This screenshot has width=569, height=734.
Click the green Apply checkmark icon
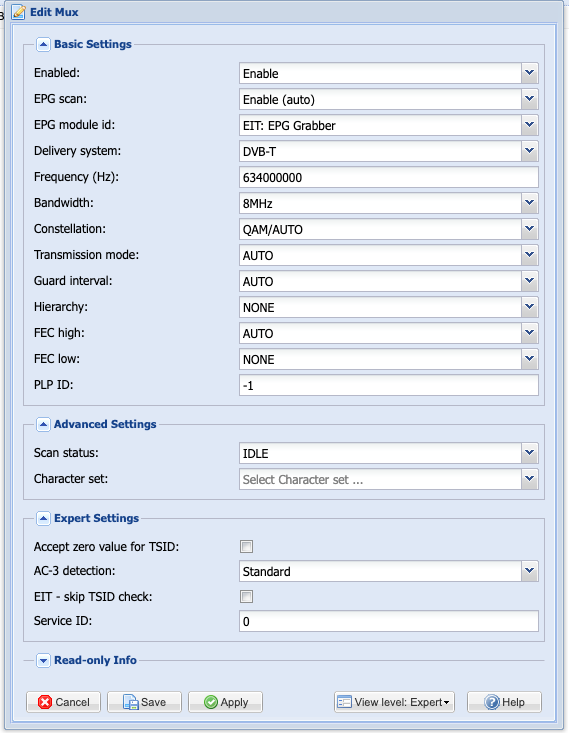pos(211,702)
